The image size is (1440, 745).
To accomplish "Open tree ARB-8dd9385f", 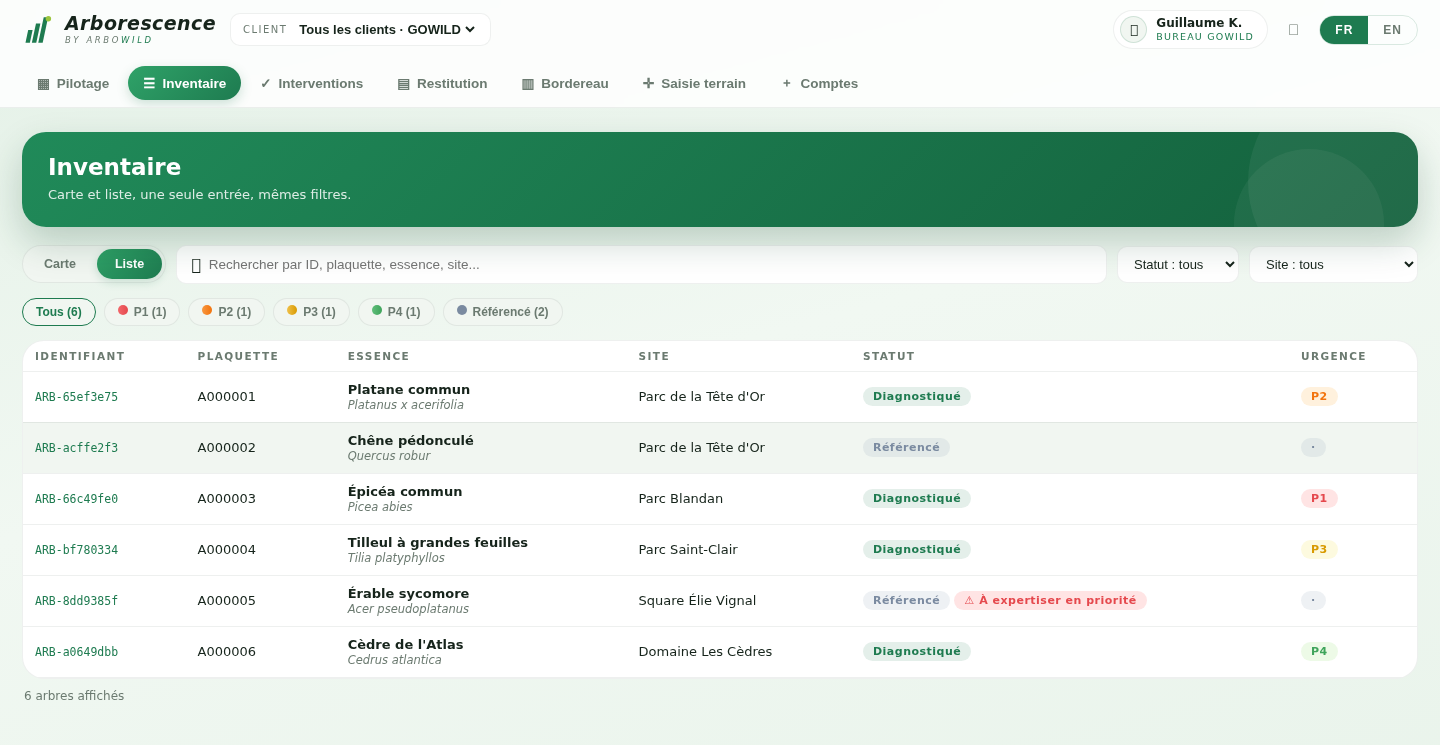I will [77, 601].
